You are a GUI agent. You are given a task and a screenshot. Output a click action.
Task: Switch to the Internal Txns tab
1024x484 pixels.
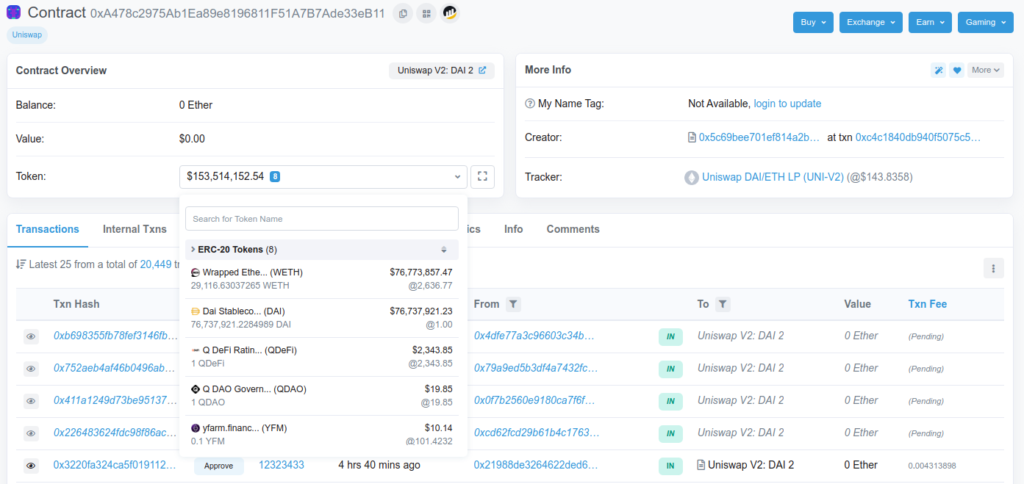click(134, 229)
